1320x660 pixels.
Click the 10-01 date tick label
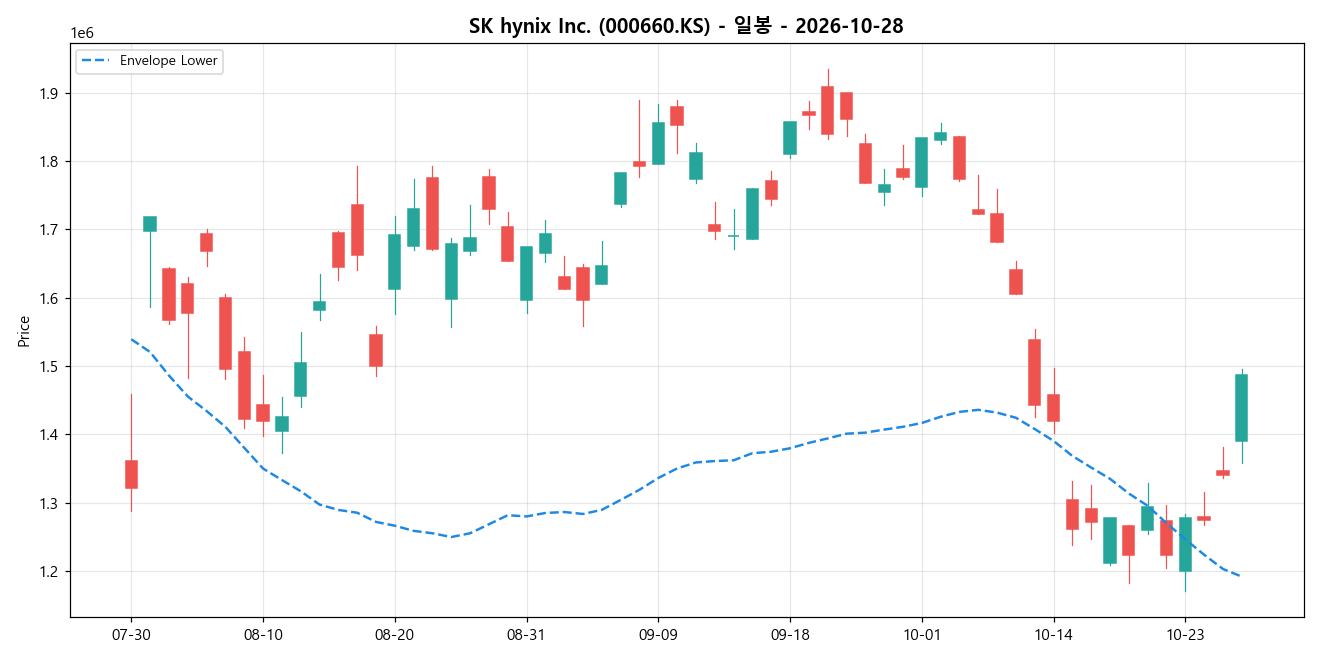922,633
